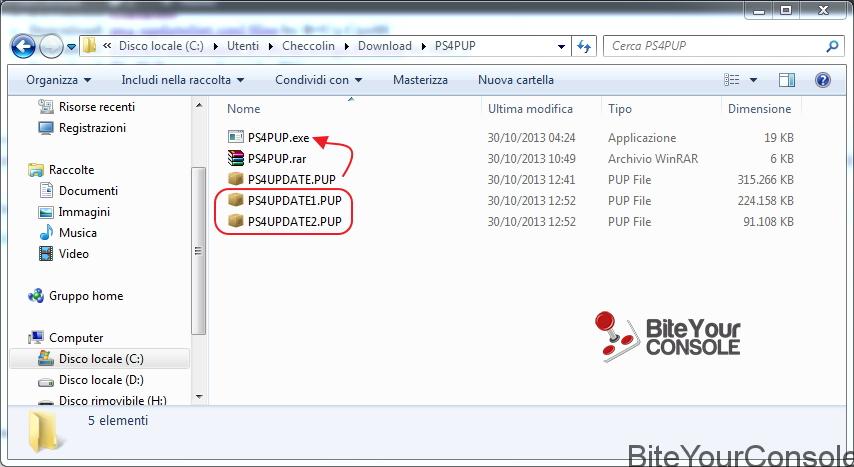Select Disco locale (C:) in sidebar
854x467 pixels.
(x=101, y=359)
